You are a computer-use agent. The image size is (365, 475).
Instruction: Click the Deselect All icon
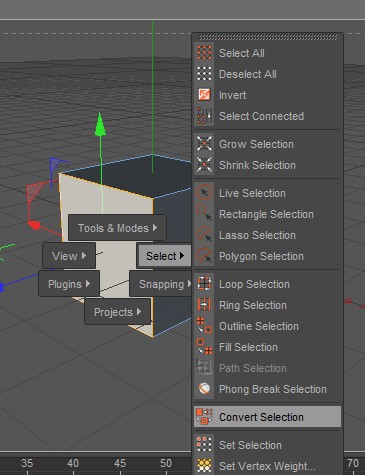(x=204, y=74)
